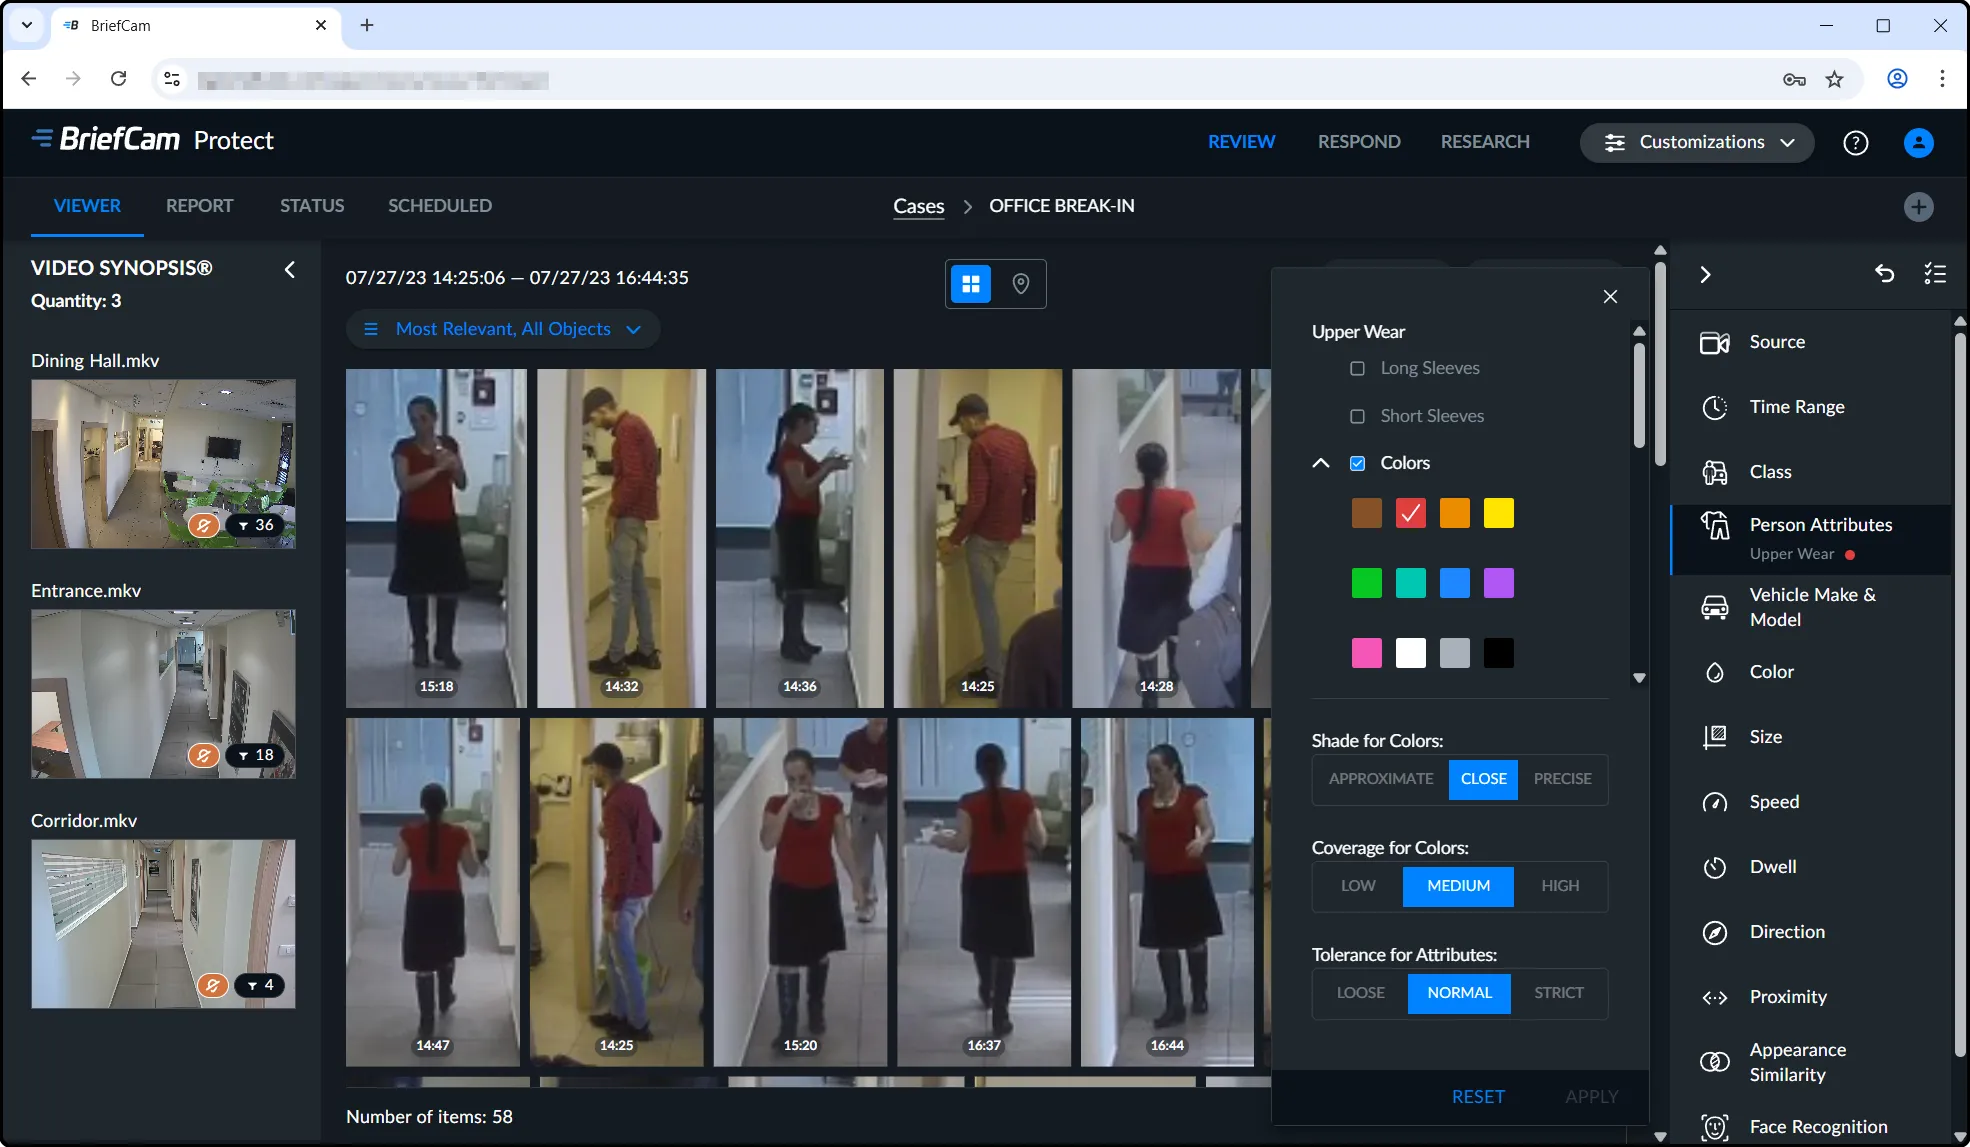Viewport: 1970px width, 1147px height.
Task: Click the add plus icon
Action: pyautogui.click(x=1917, y=207)
